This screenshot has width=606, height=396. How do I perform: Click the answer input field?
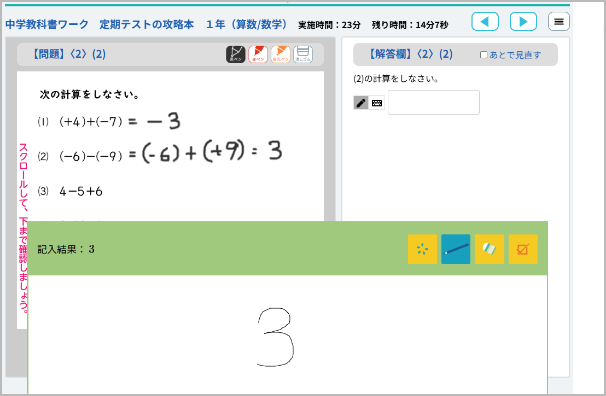point(434,102)
